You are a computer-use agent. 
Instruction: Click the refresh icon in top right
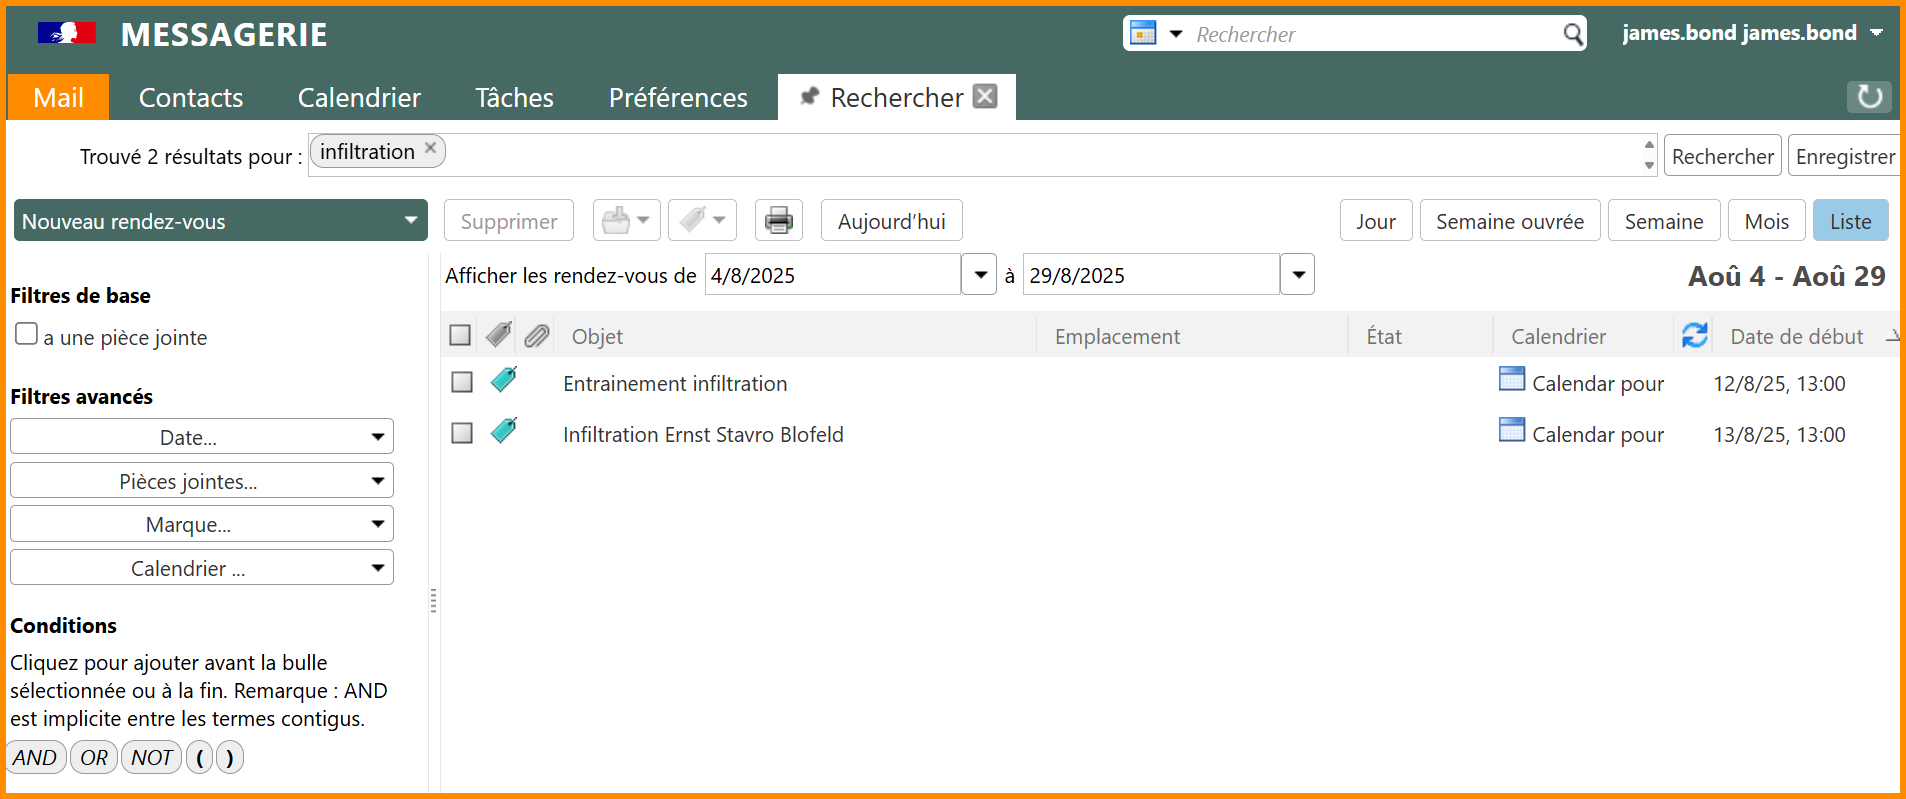click(x=1868, y=97)
